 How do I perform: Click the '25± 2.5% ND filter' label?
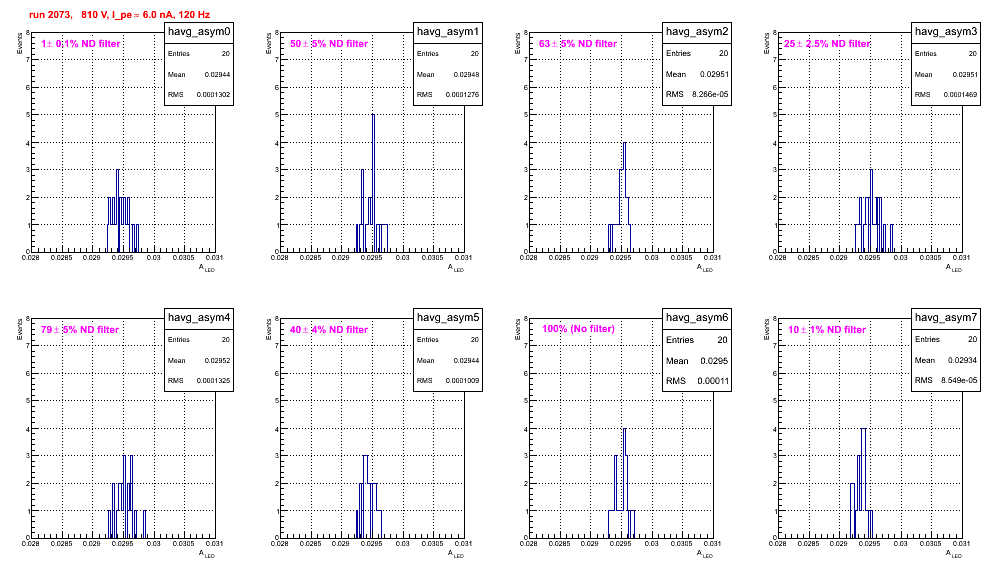tap(827, 44)
